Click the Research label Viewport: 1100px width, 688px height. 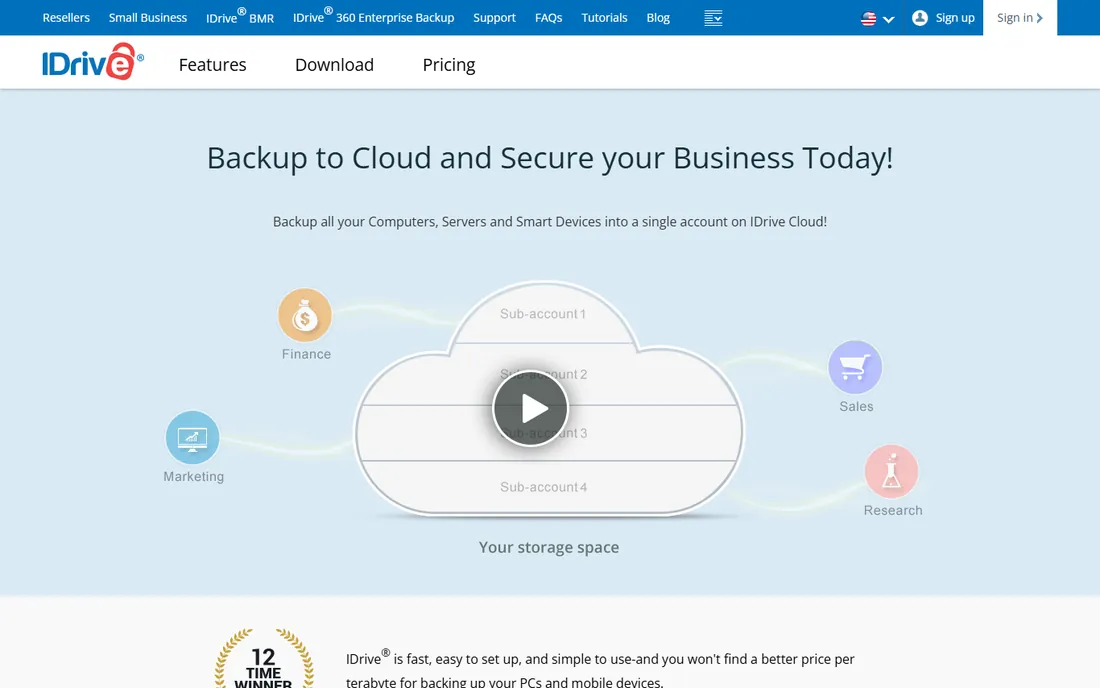pos(893,511)
